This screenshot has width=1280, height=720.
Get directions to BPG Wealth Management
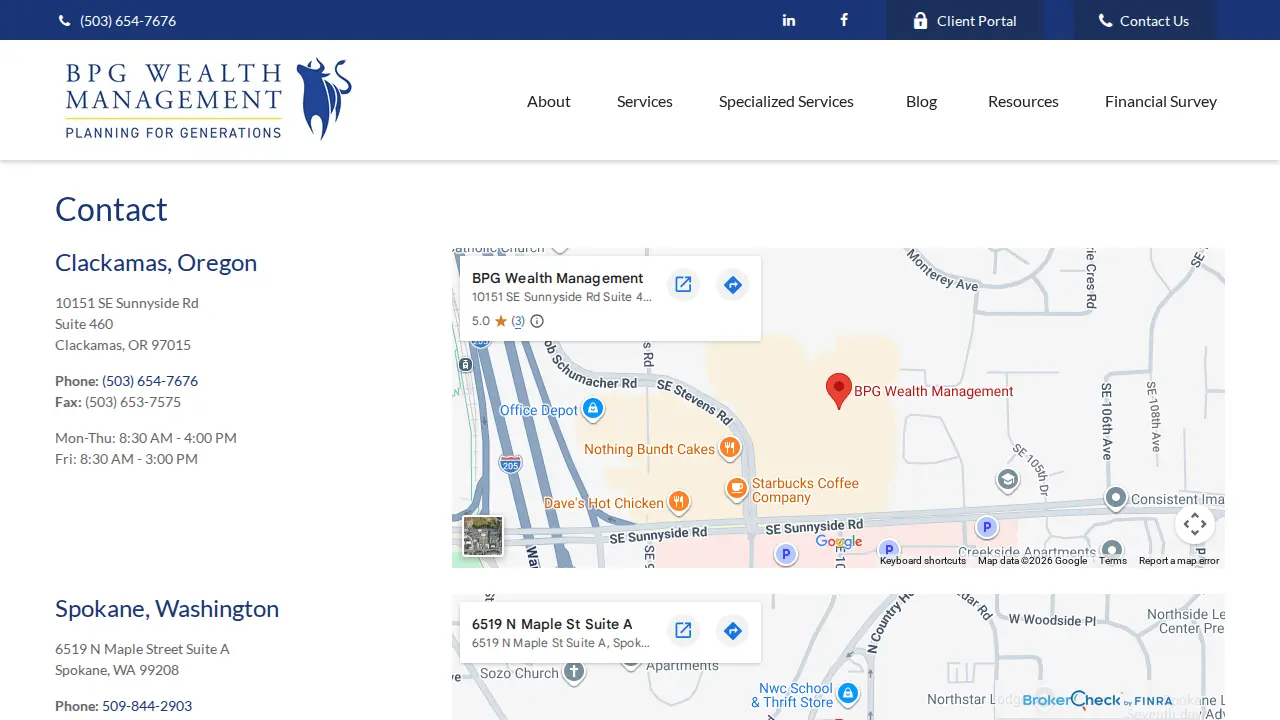[x=733, y=285]
